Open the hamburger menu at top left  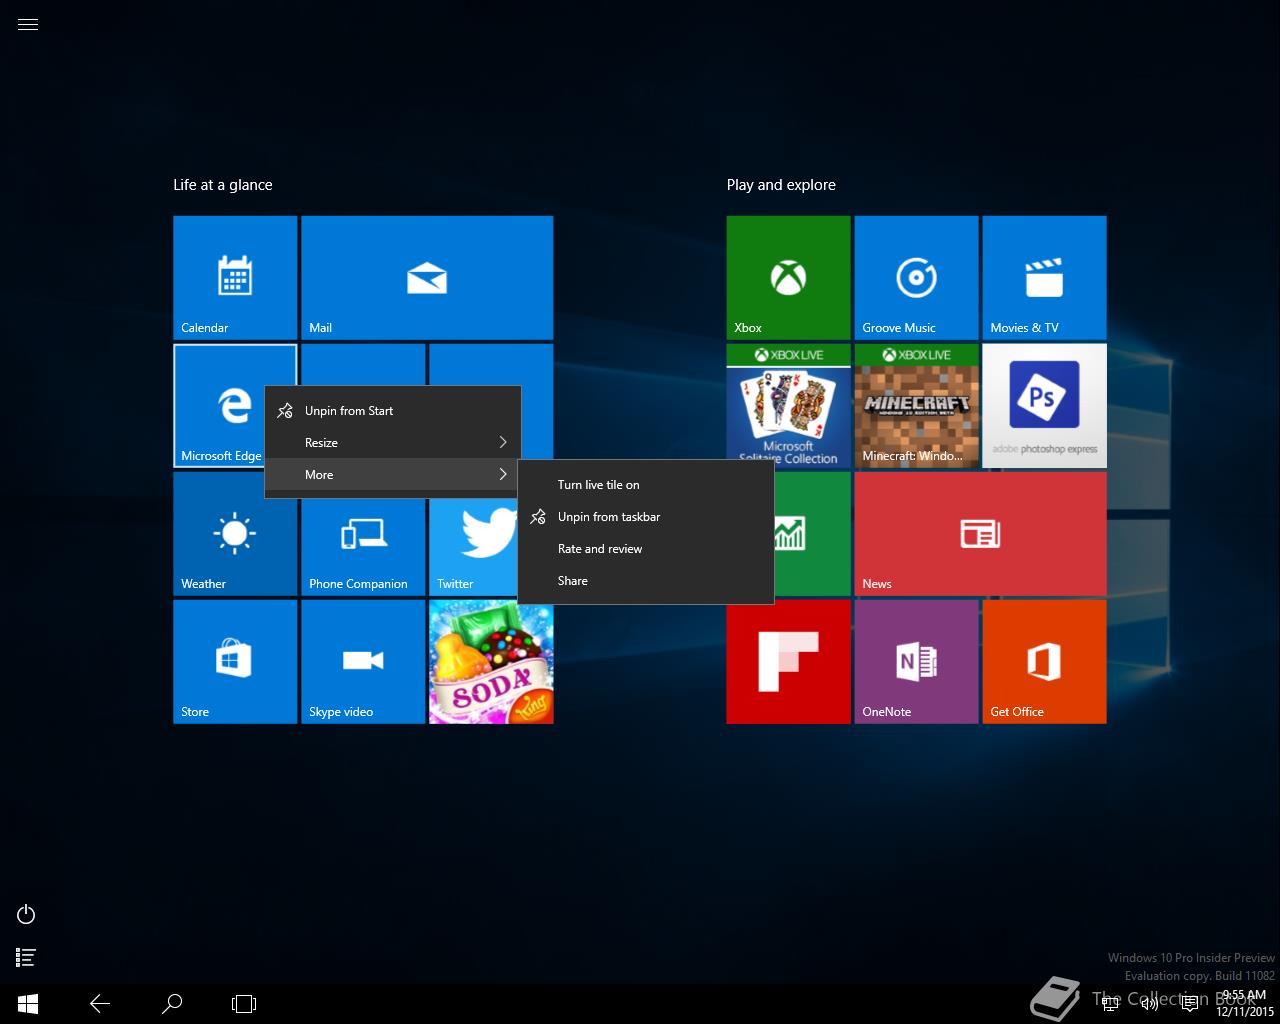[28, 25]
